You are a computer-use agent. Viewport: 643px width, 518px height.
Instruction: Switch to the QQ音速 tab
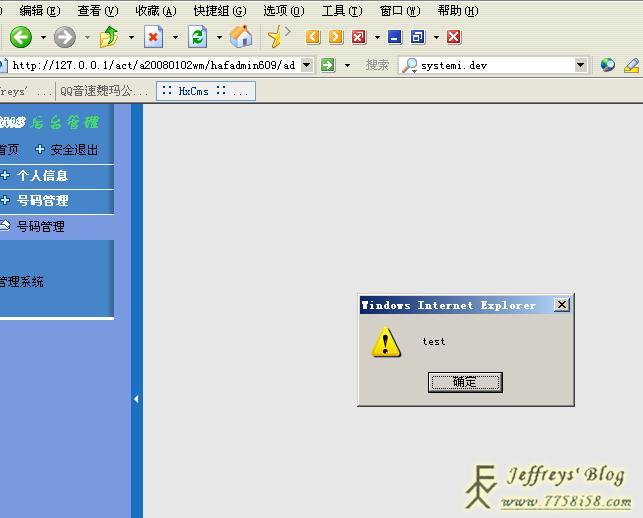(x=103, y=91)
